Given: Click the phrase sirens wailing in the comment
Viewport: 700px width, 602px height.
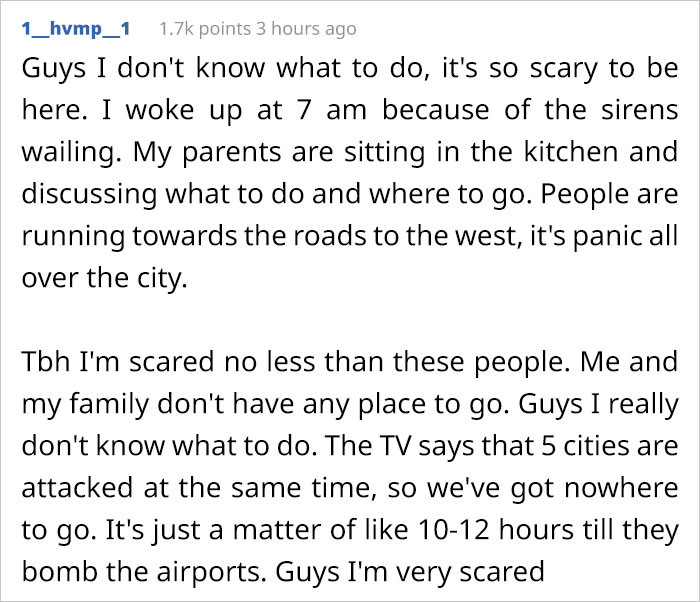Looking at the screenshot, I should [639, 110].
